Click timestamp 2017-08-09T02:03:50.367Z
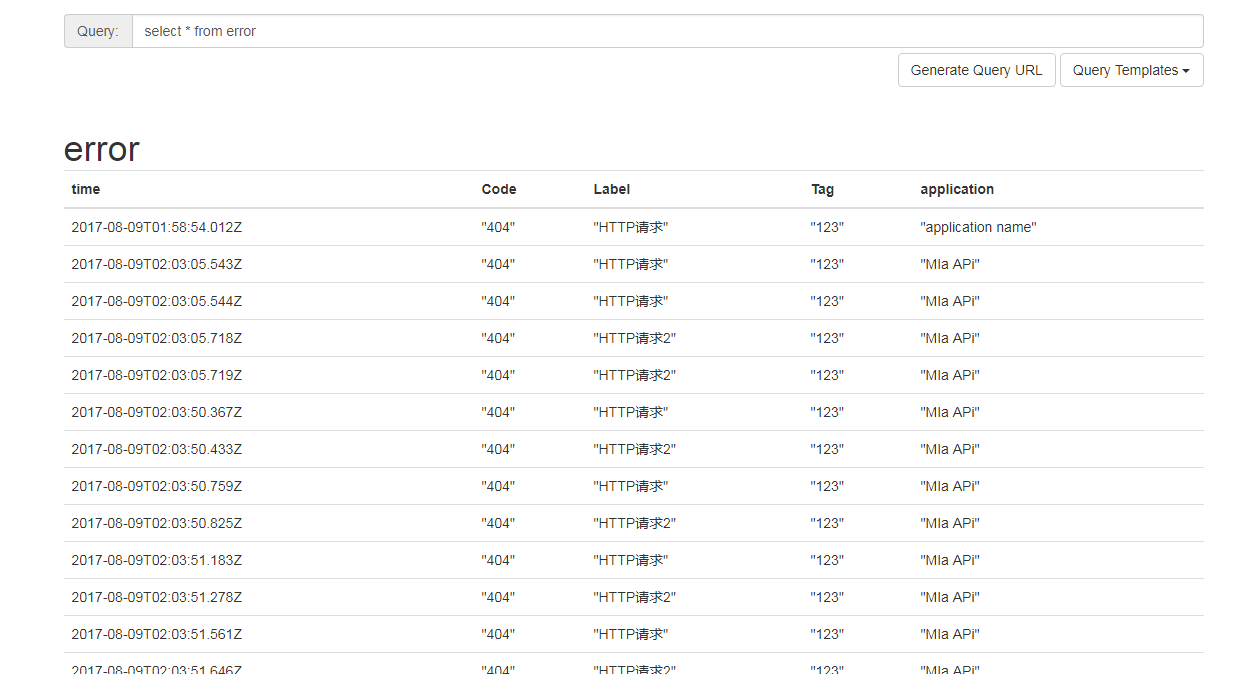This screenshot has height=674, width=1234. 155,411
